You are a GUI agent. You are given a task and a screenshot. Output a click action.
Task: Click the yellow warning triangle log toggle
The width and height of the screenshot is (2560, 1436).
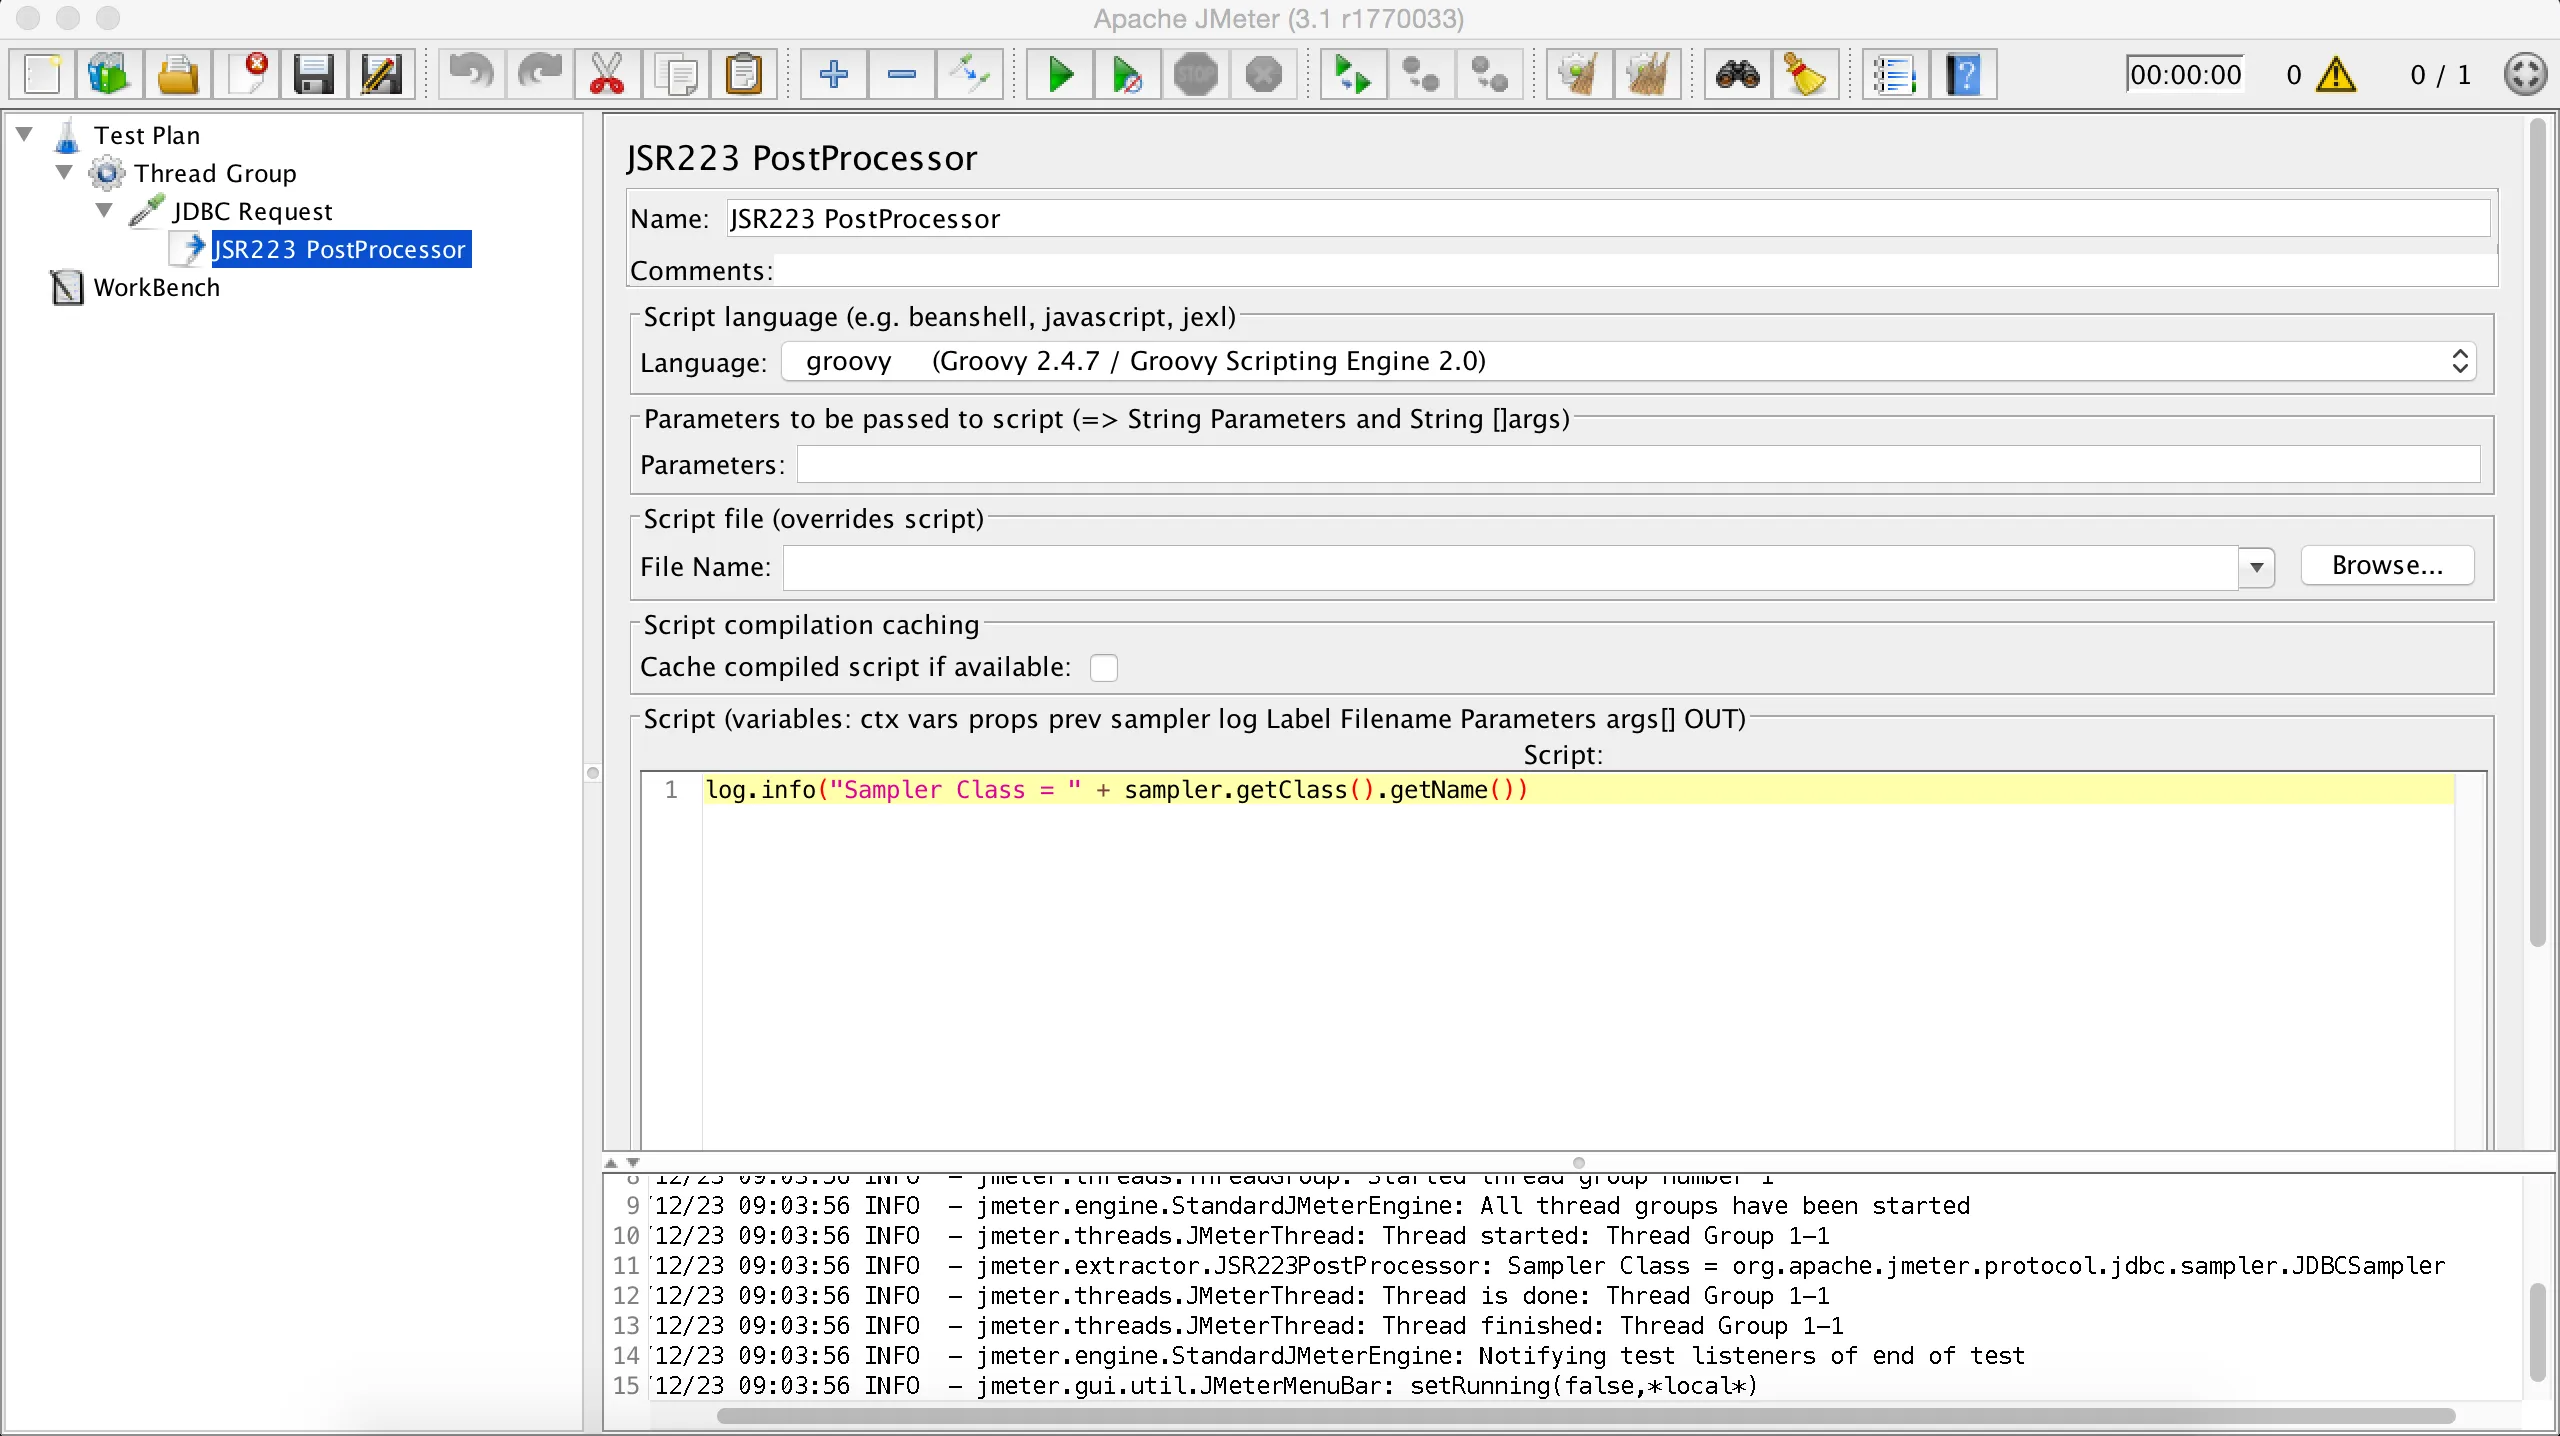2336,75
